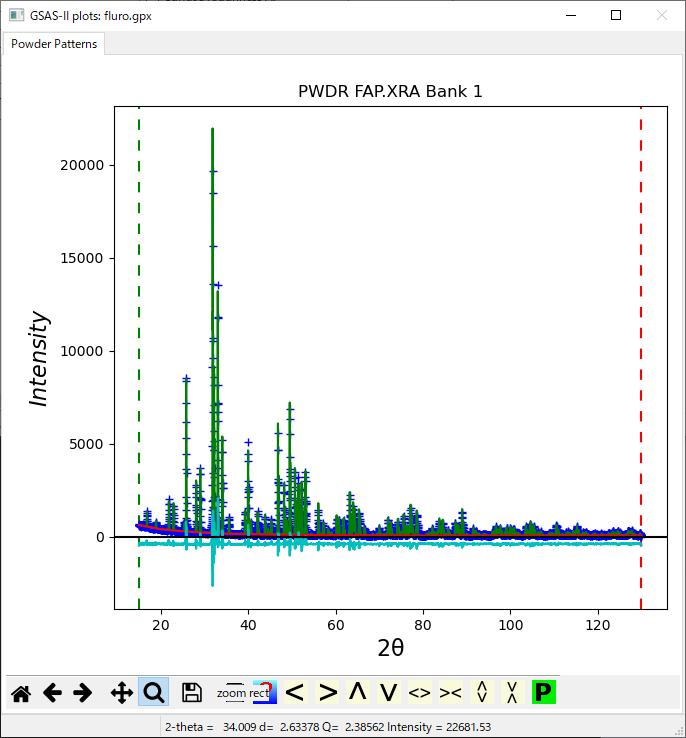The image size is (686, 738).
Task: Shift plot left with the < icon
Action: pyautogui.click(x=295, y=692)
